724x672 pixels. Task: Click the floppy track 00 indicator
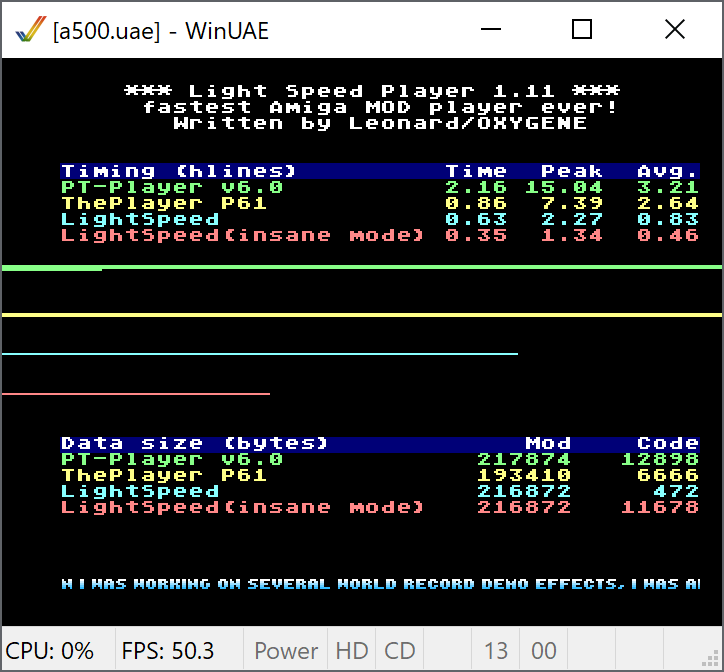(543, 651)
